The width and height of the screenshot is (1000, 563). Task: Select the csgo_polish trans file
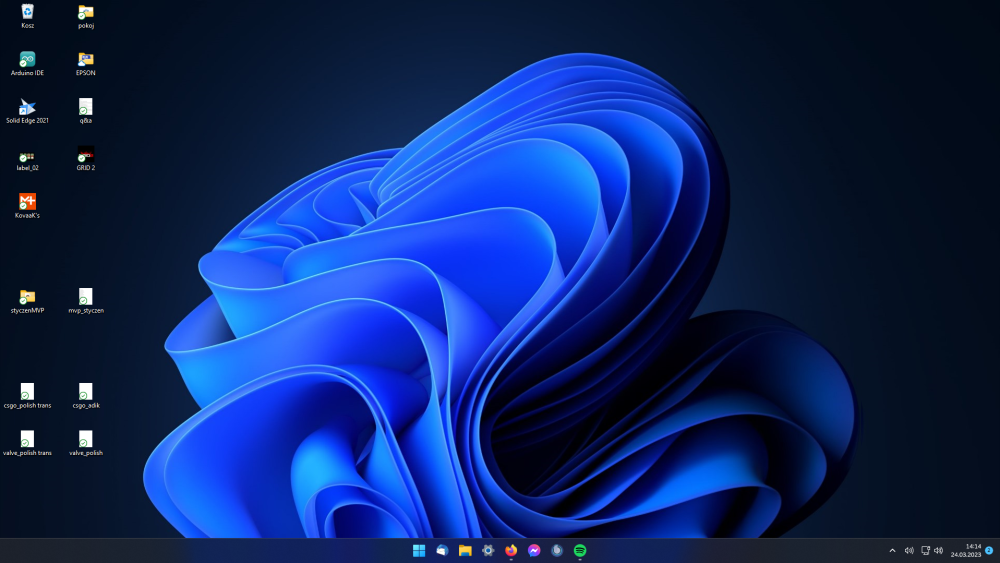tap(27, 396)
